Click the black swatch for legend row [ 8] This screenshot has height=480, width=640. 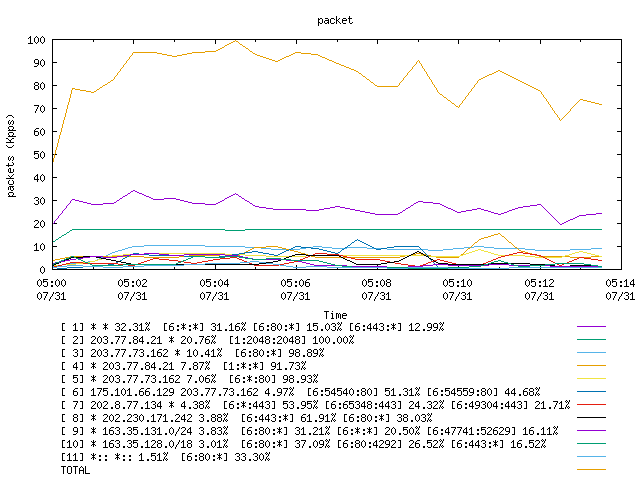[591, 418]
